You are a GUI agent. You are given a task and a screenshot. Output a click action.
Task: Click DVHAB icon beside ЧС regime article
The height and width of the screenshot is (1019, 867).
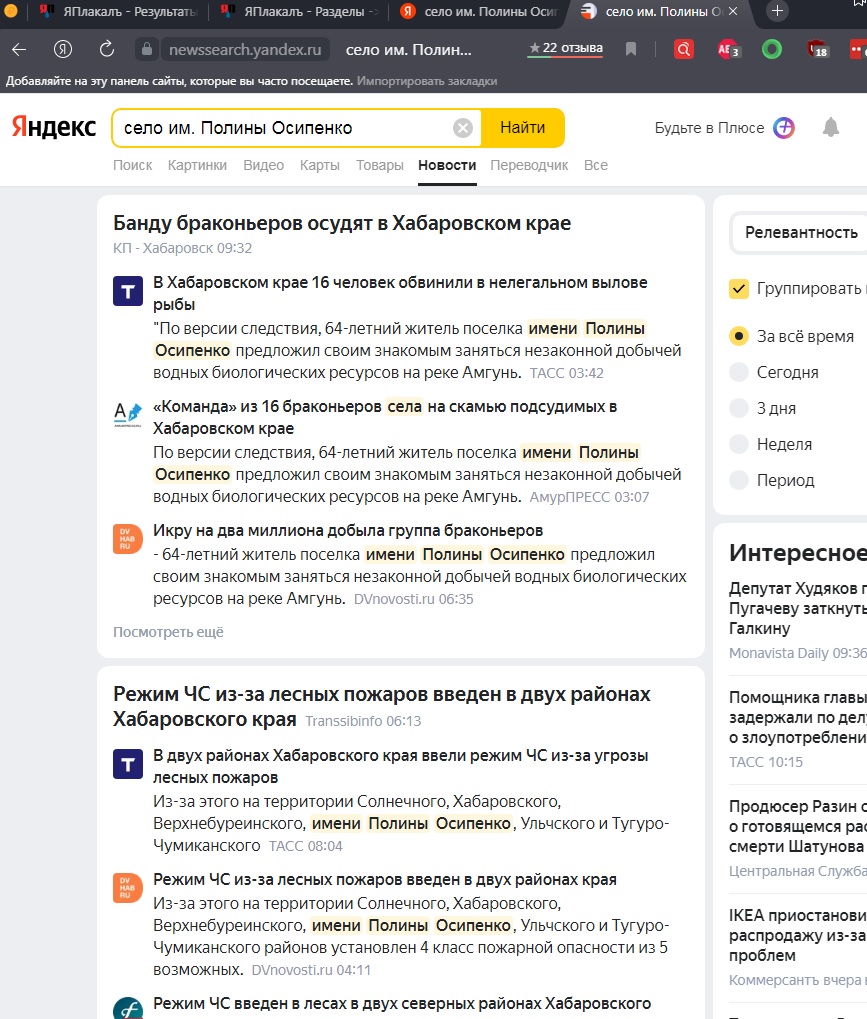click(128, 888)
